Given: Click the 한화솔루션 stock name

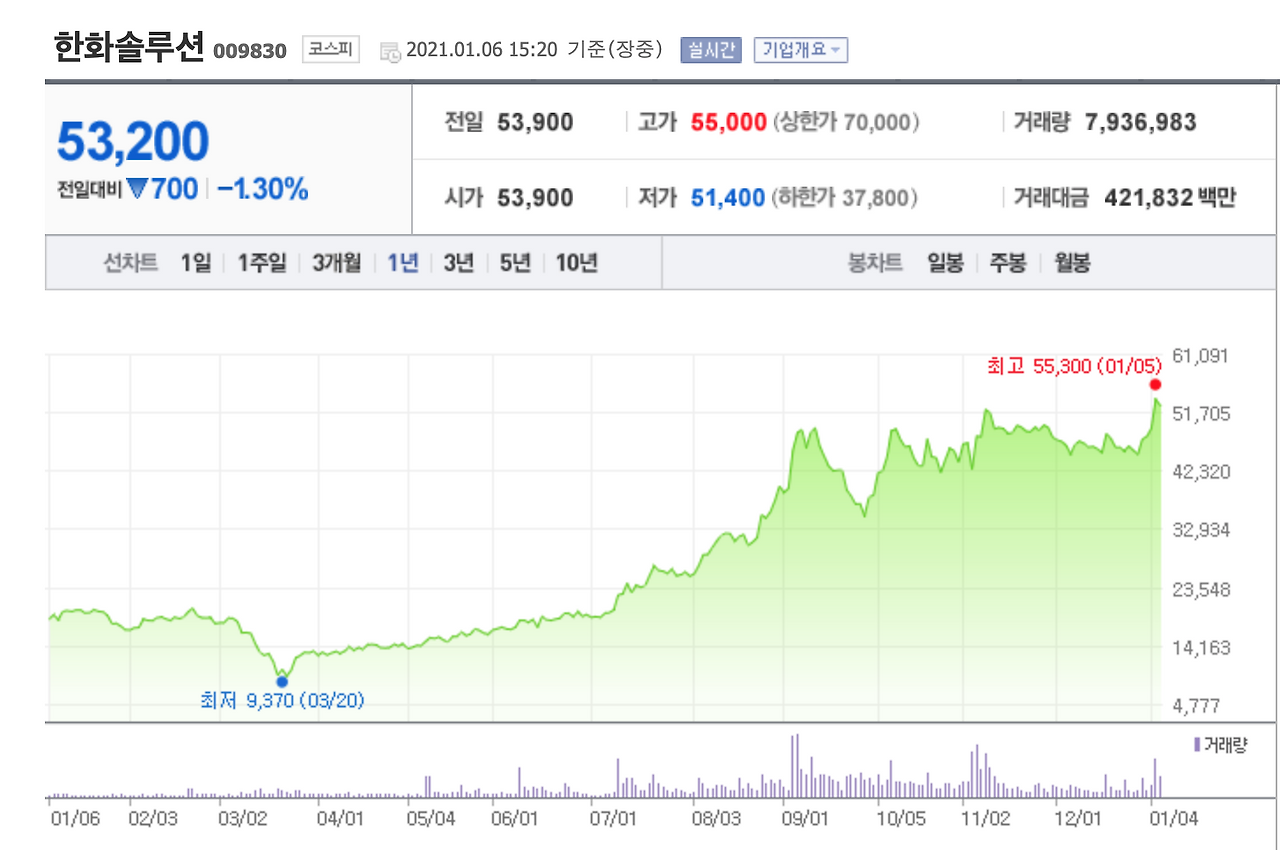Looking at the screenshot, I should tap(129, 47).
